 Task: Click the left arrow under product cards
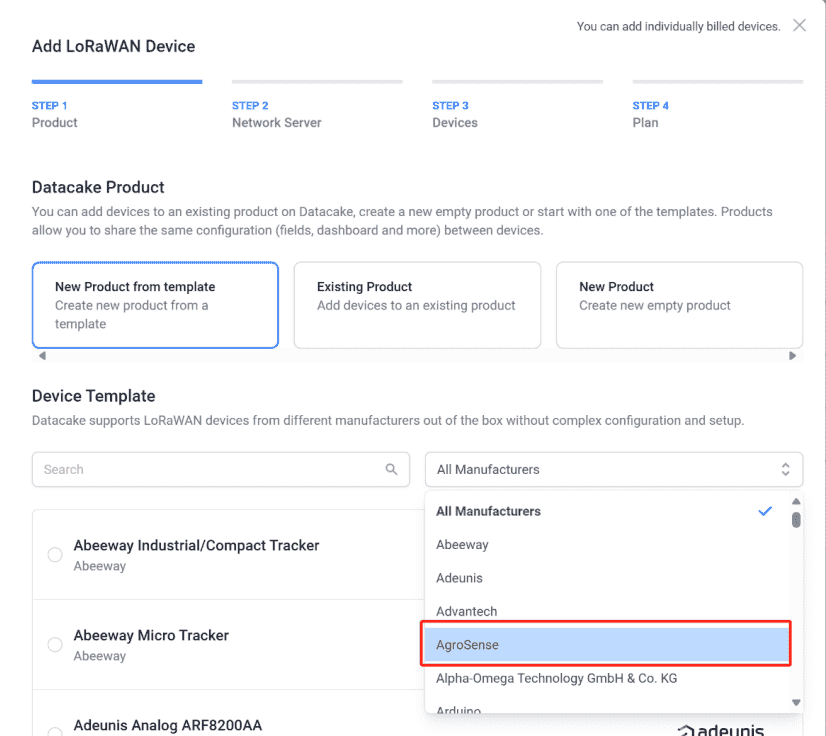43,356
